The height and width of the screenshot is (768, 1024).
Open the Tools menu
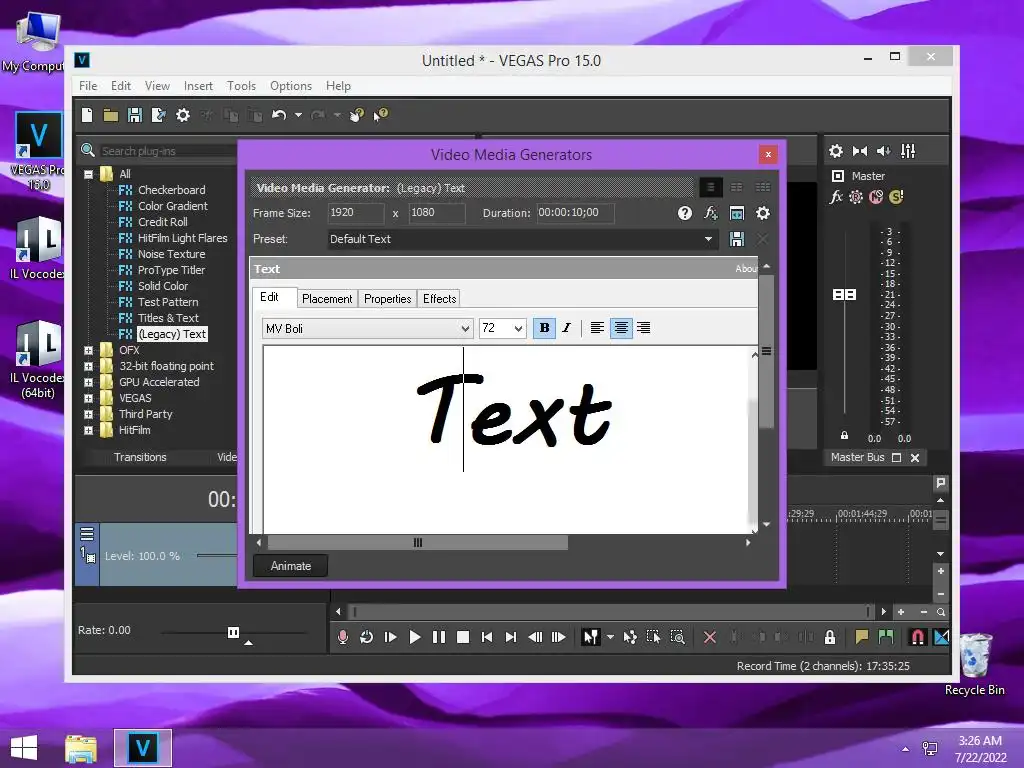click(241, 86)
